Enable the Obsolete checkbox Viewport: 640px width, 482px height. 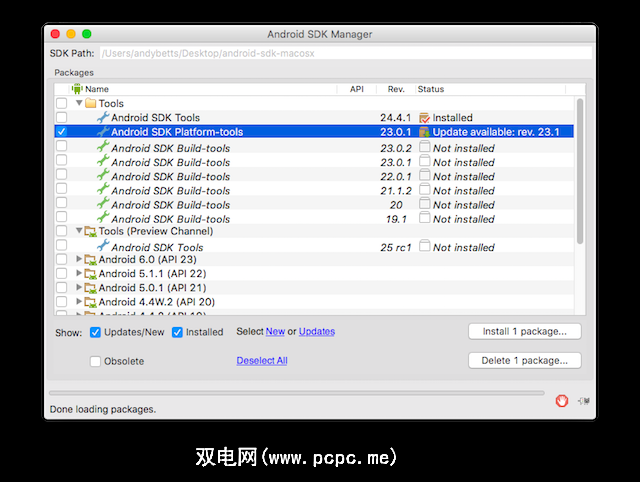pos(95,361)
